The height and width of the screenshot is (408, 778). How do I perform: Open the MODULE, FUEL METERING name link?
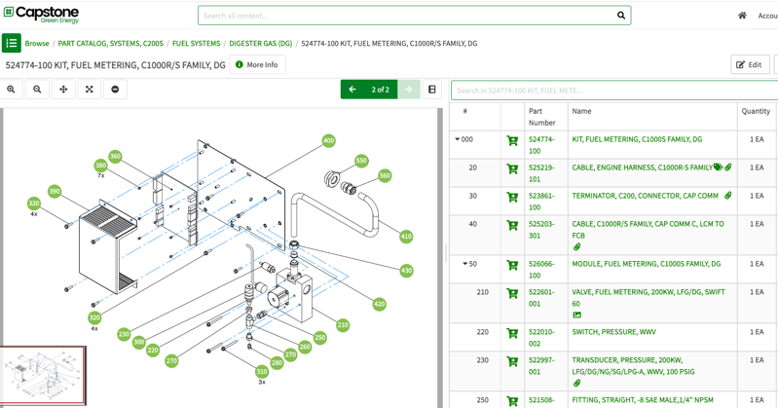[646, 264]
